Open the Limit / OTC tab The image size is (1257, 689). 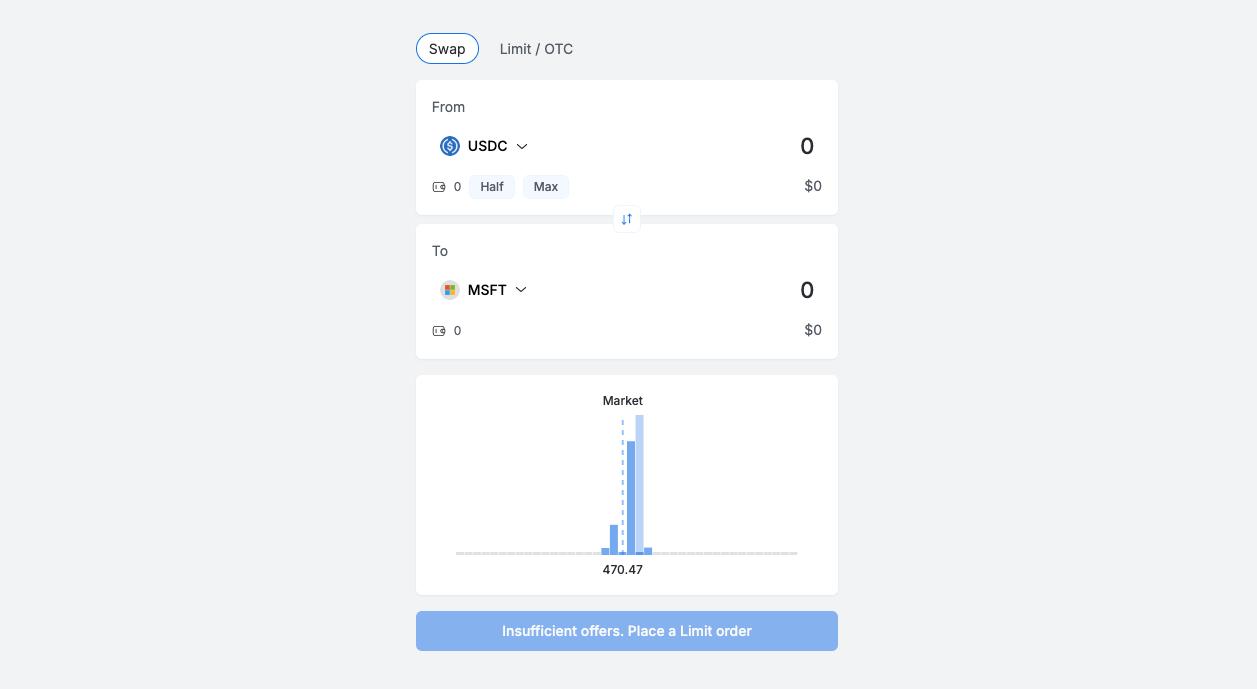(536, 49)
